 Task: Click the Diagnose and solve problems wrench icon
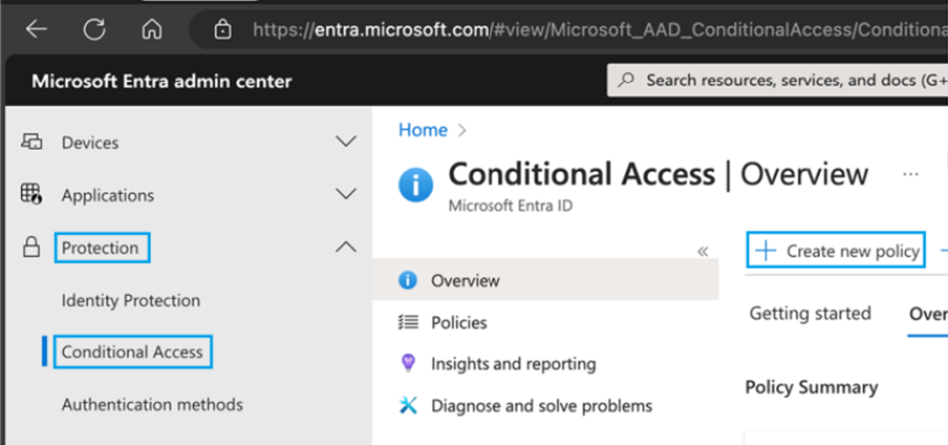pyautogui.click(x=407, y=406)
